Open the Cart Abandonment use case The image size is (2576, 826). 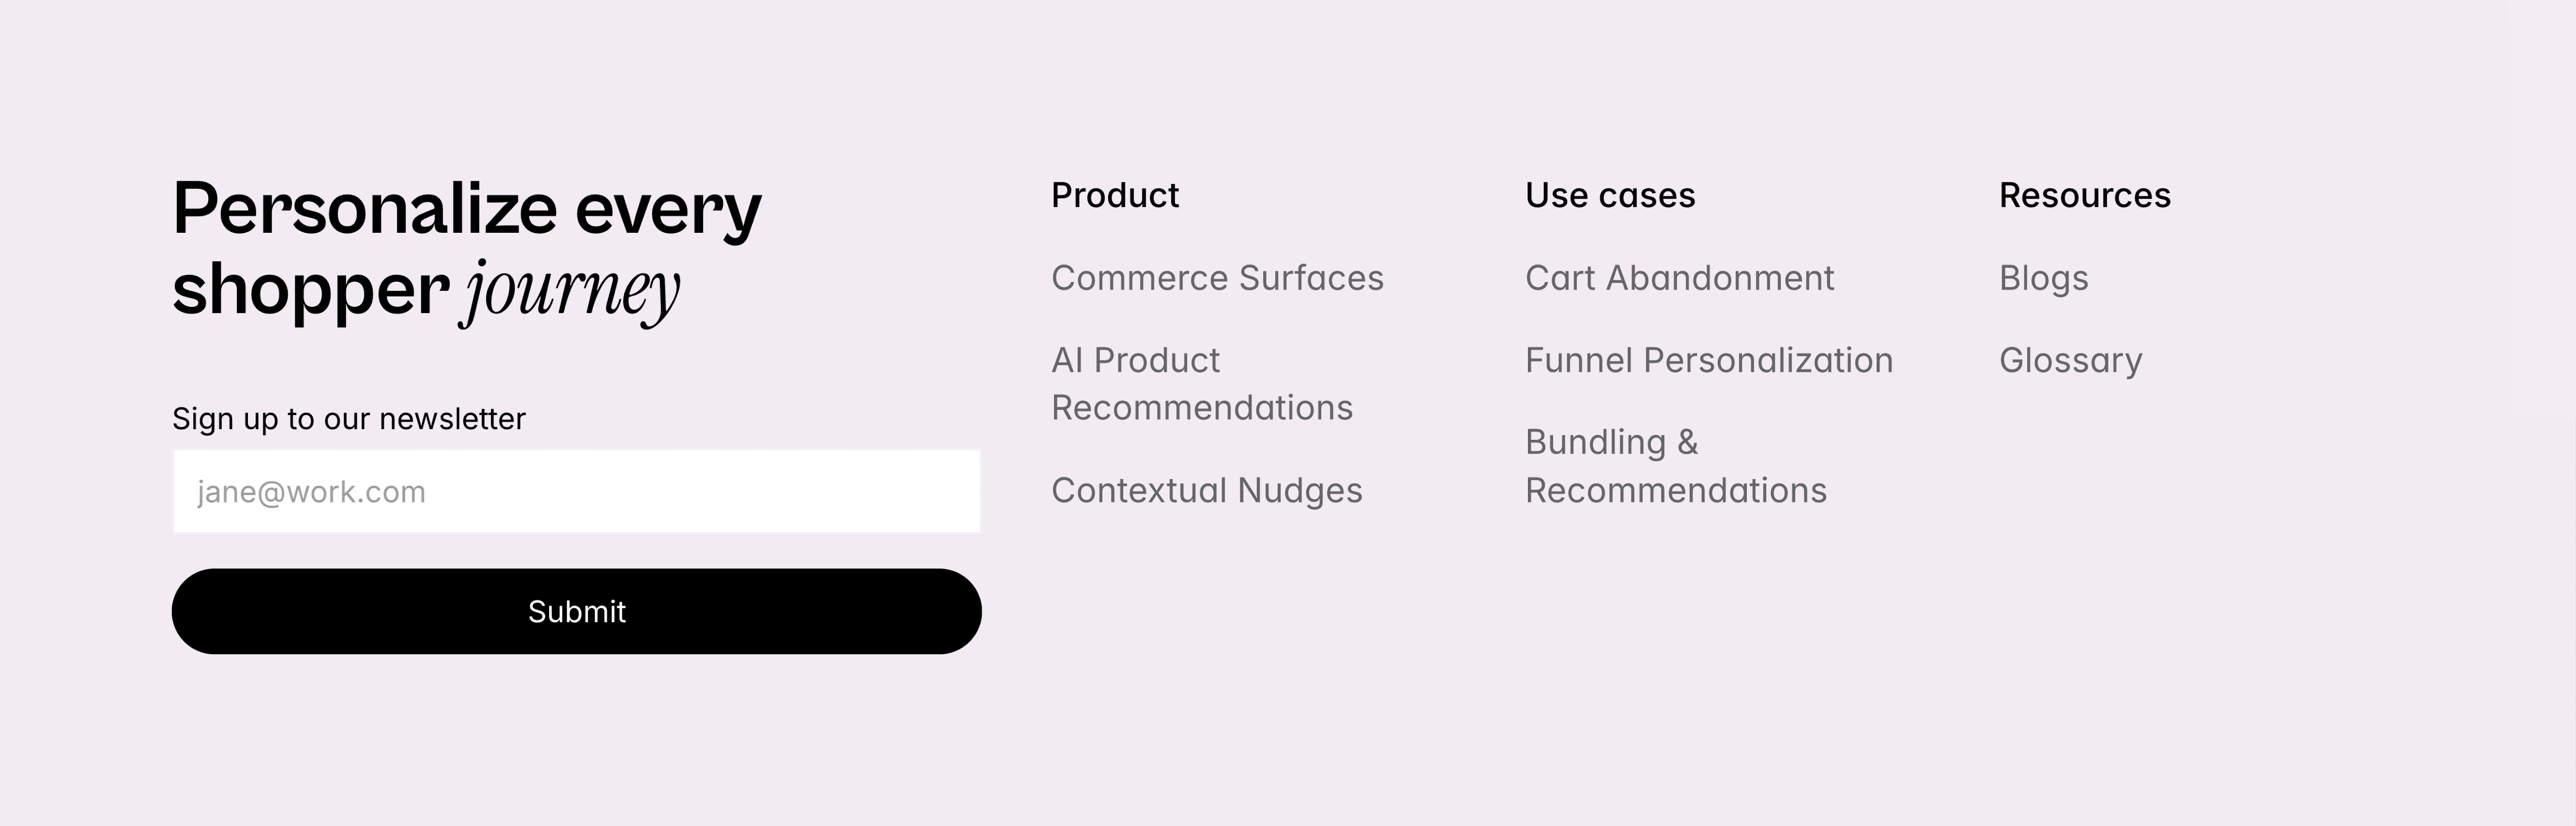coord(1679,278)
